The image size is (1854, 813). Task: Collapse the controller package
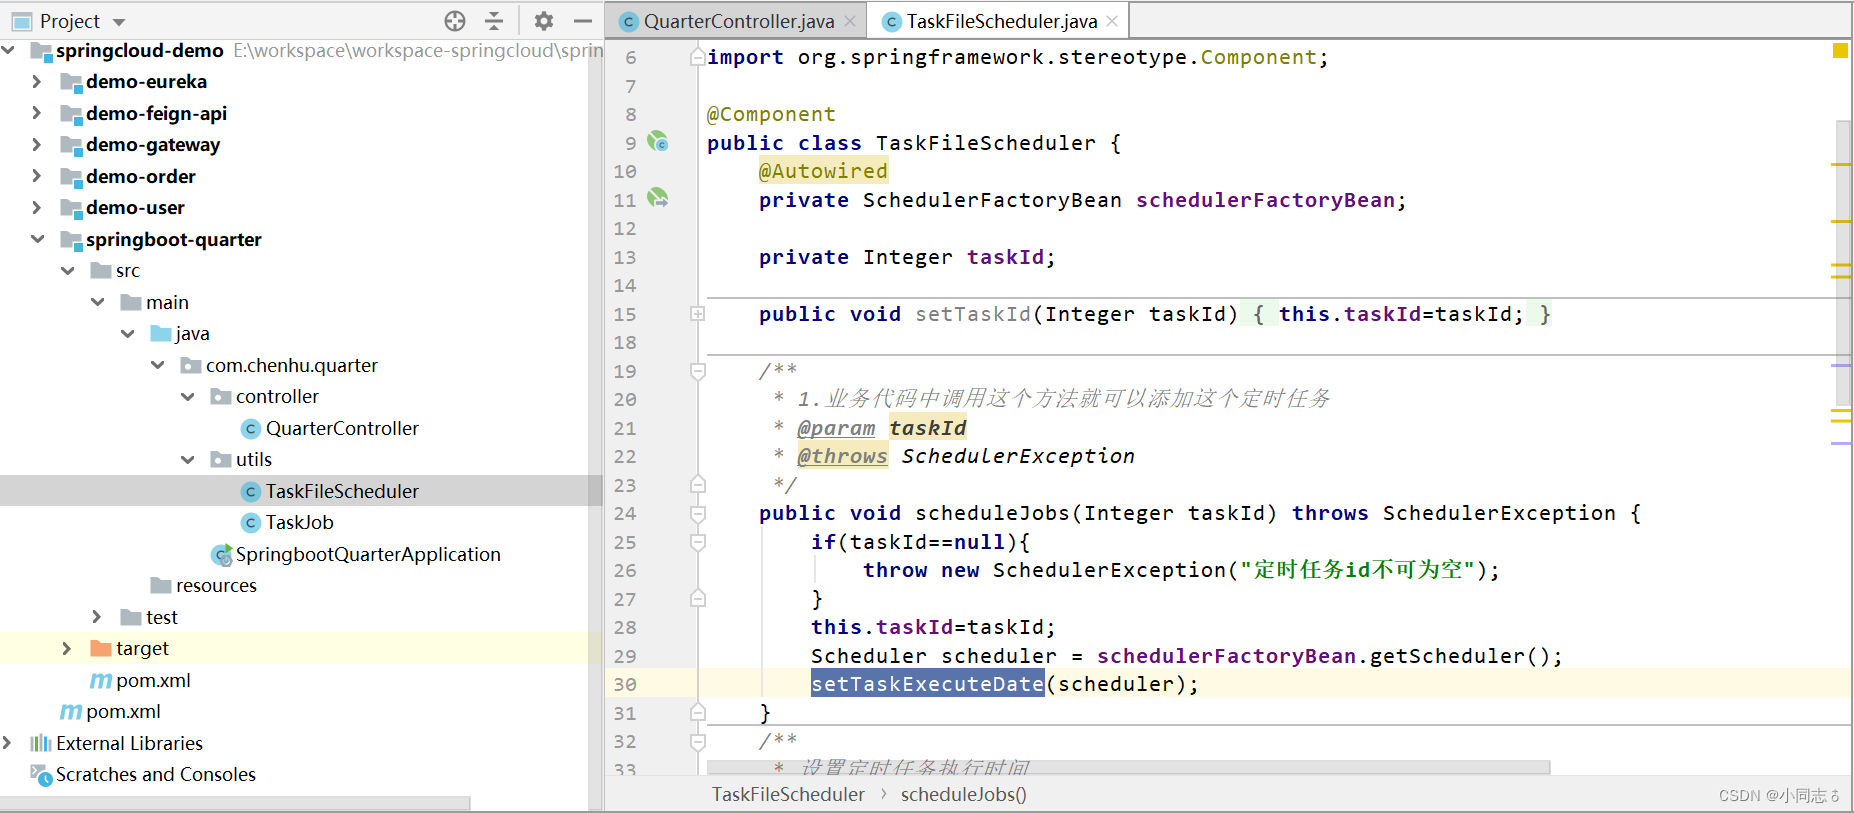(x=187, y=397)
